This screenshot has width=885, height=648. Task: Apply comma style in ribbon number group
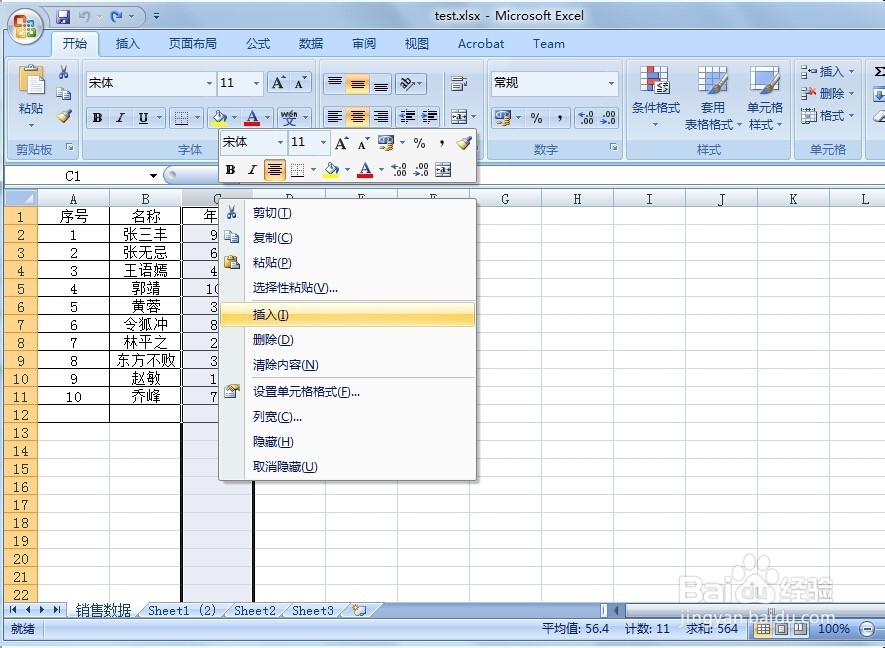coord(559,118)
